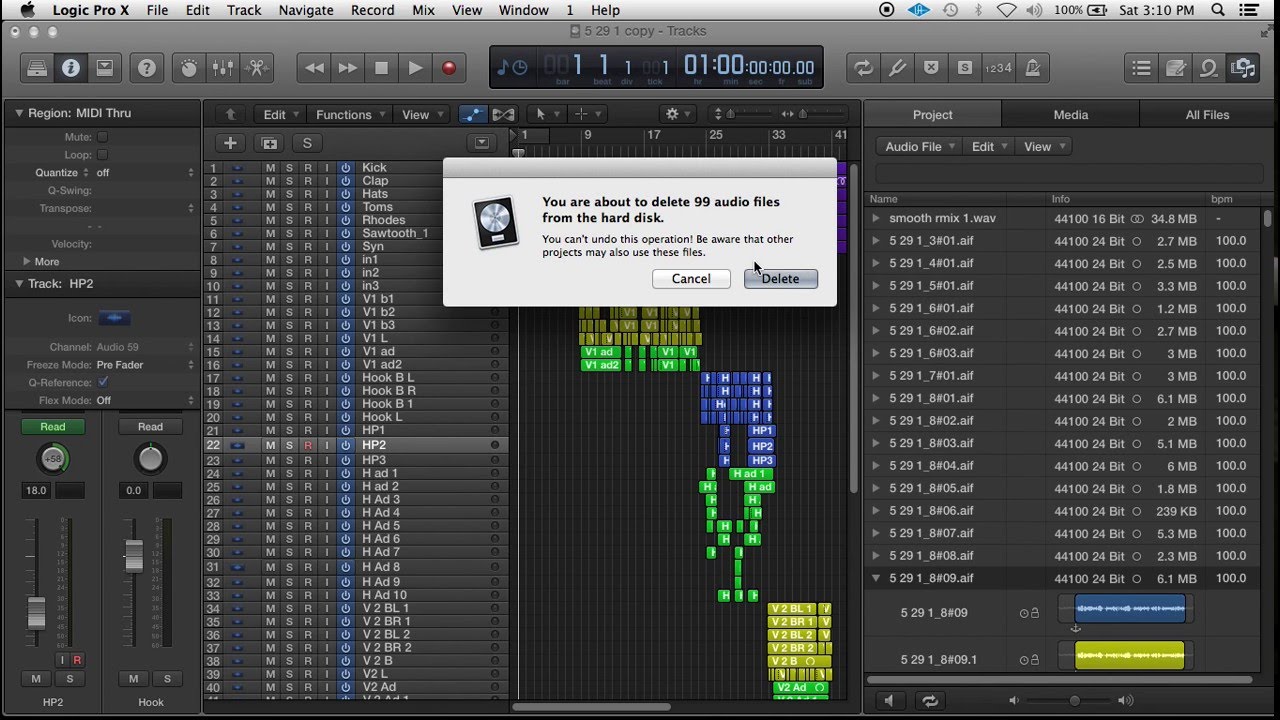Toggle the Region Mute checkbox
The image size is (1280, 720).
coord(102,137)
